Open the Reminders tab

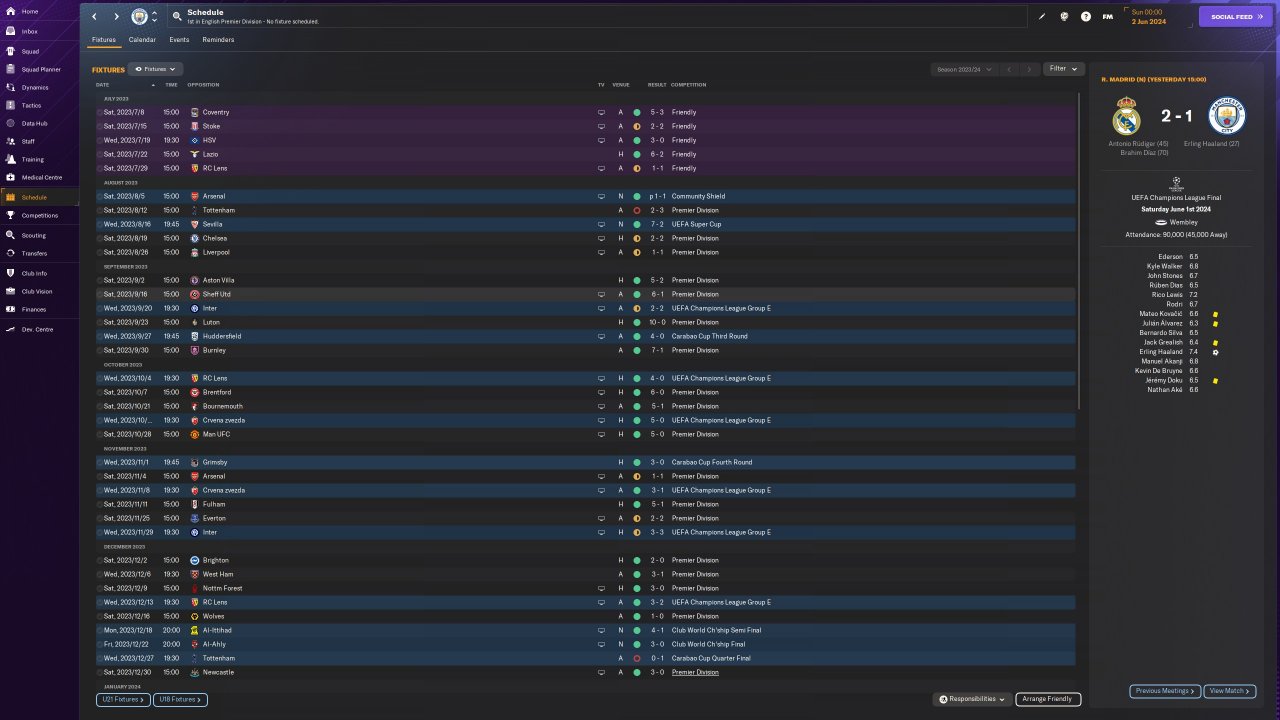[x=218, y=40]
